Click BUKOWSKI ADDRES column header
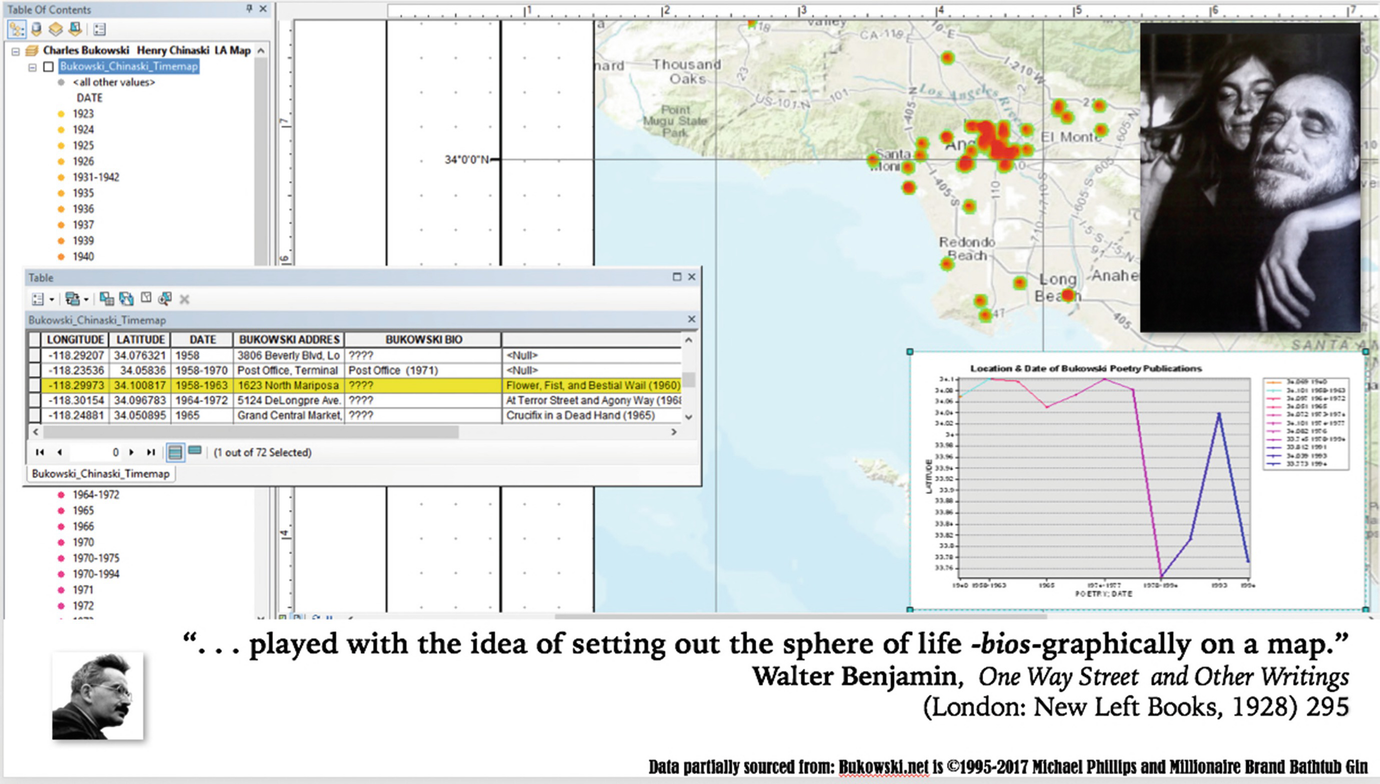This screenshot has width=1380, height=784. click(x=289, y=340)
